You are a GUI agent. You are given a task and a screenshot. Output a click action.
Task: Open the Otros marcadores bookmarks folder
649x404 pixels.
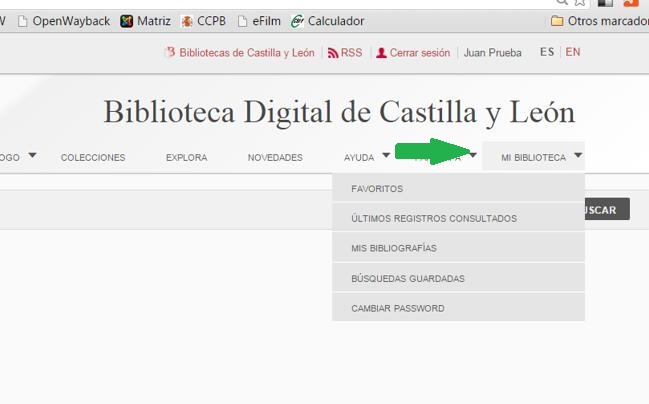[x=599, y=21]
